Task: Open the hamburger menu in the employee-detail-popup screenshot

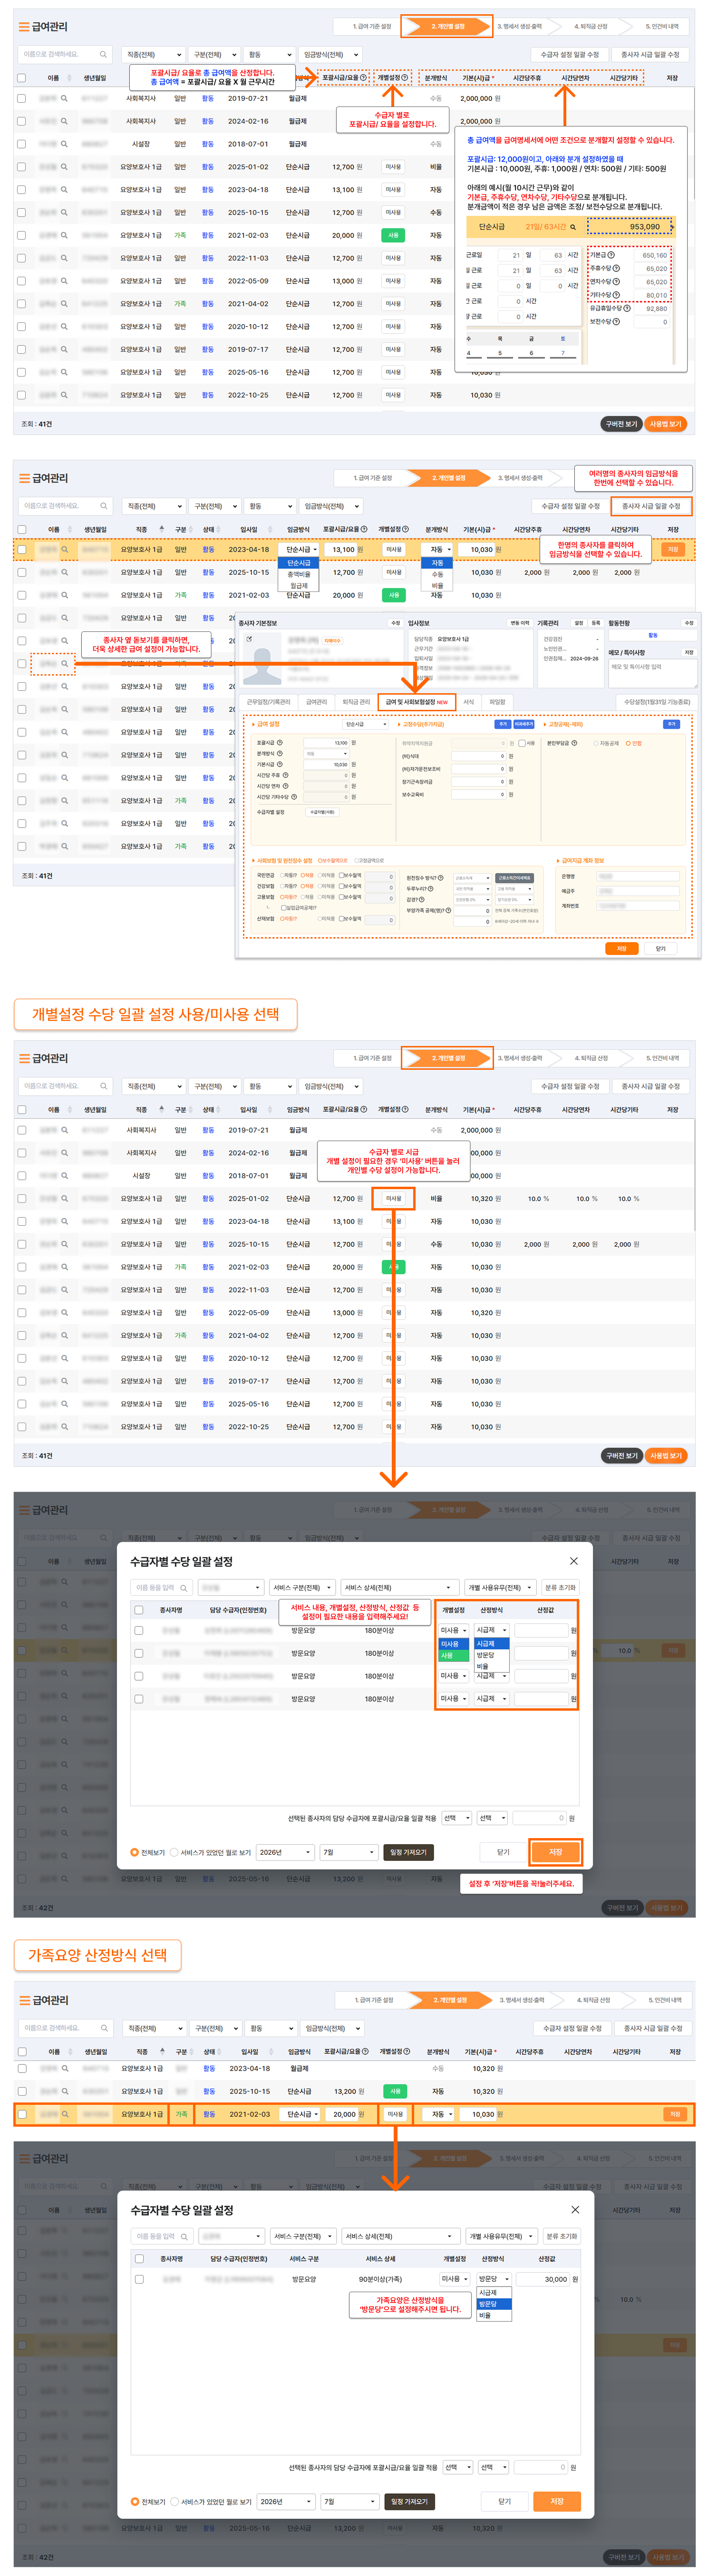Action: click(x=25, y=478)
